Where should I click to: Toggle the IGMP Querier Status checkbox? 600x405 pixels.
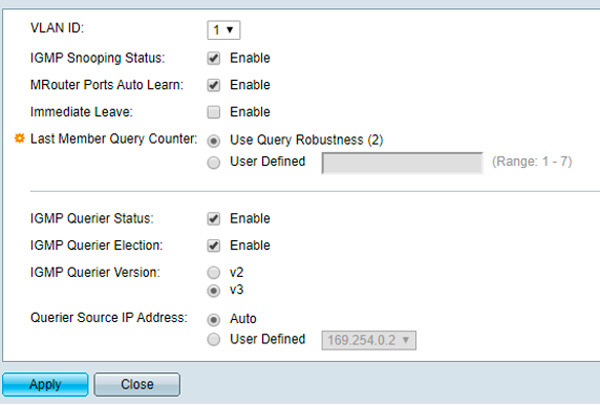214,219
